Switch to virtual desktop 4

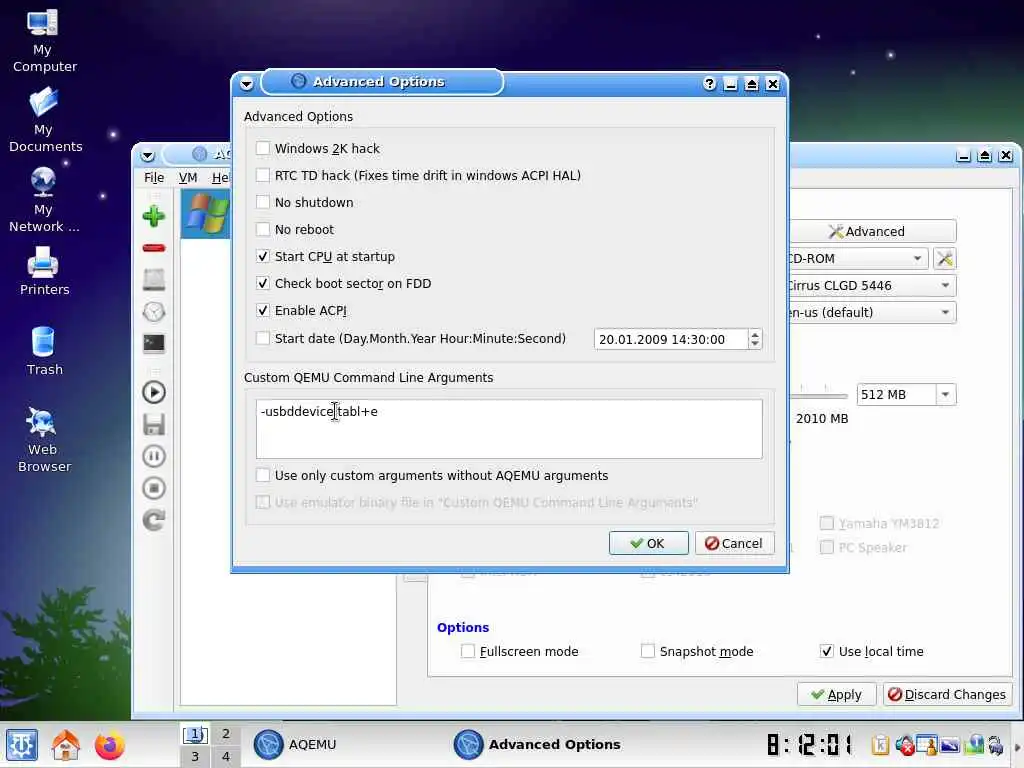(225, 757)
